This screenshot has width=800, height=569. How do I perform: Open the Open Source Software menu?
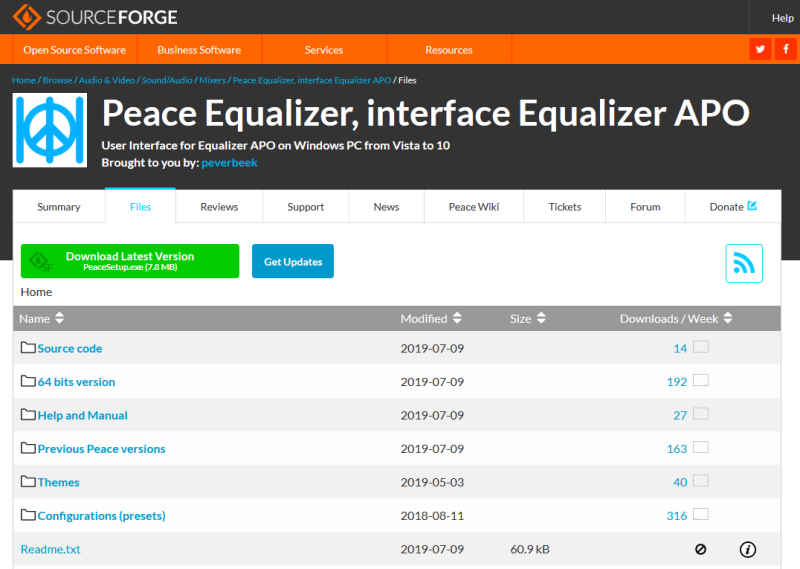coord(74,50)
